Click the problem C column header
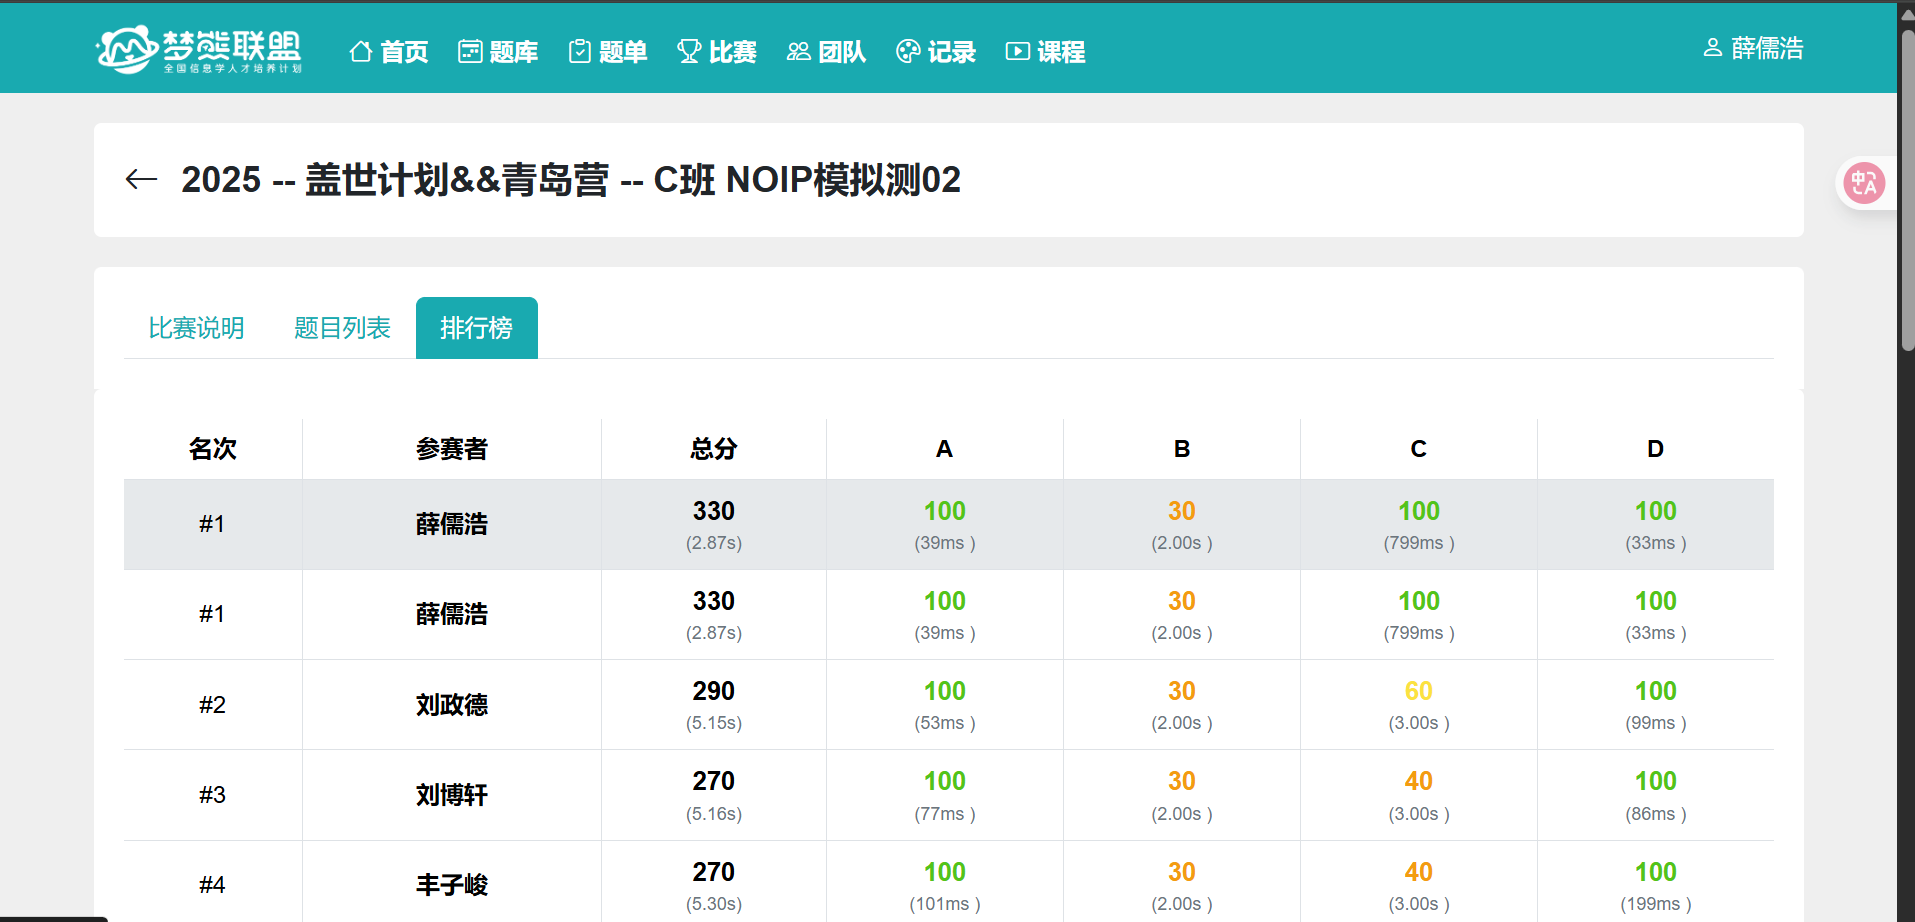The image size is (1915, 922). 1419,449
